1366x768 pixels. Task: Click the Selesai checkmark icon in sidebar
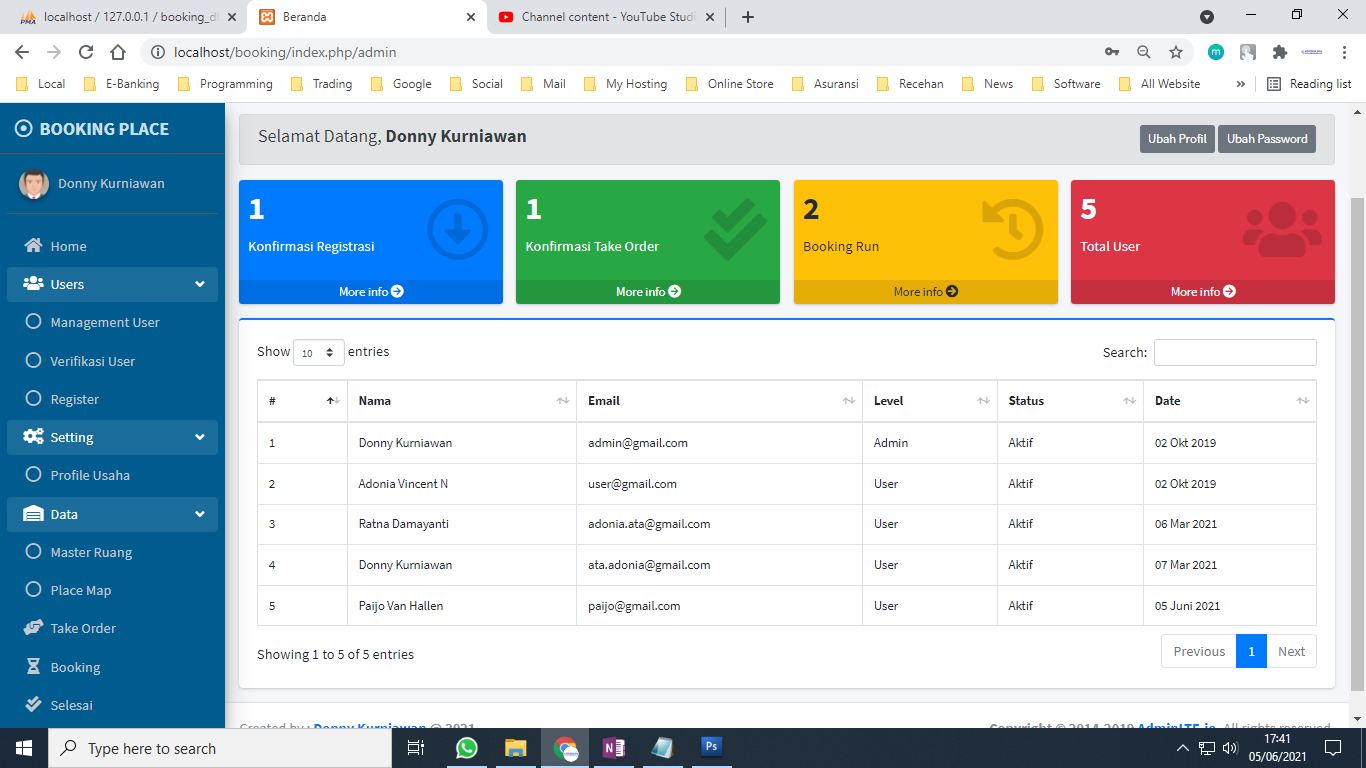[x=33, y=705]
